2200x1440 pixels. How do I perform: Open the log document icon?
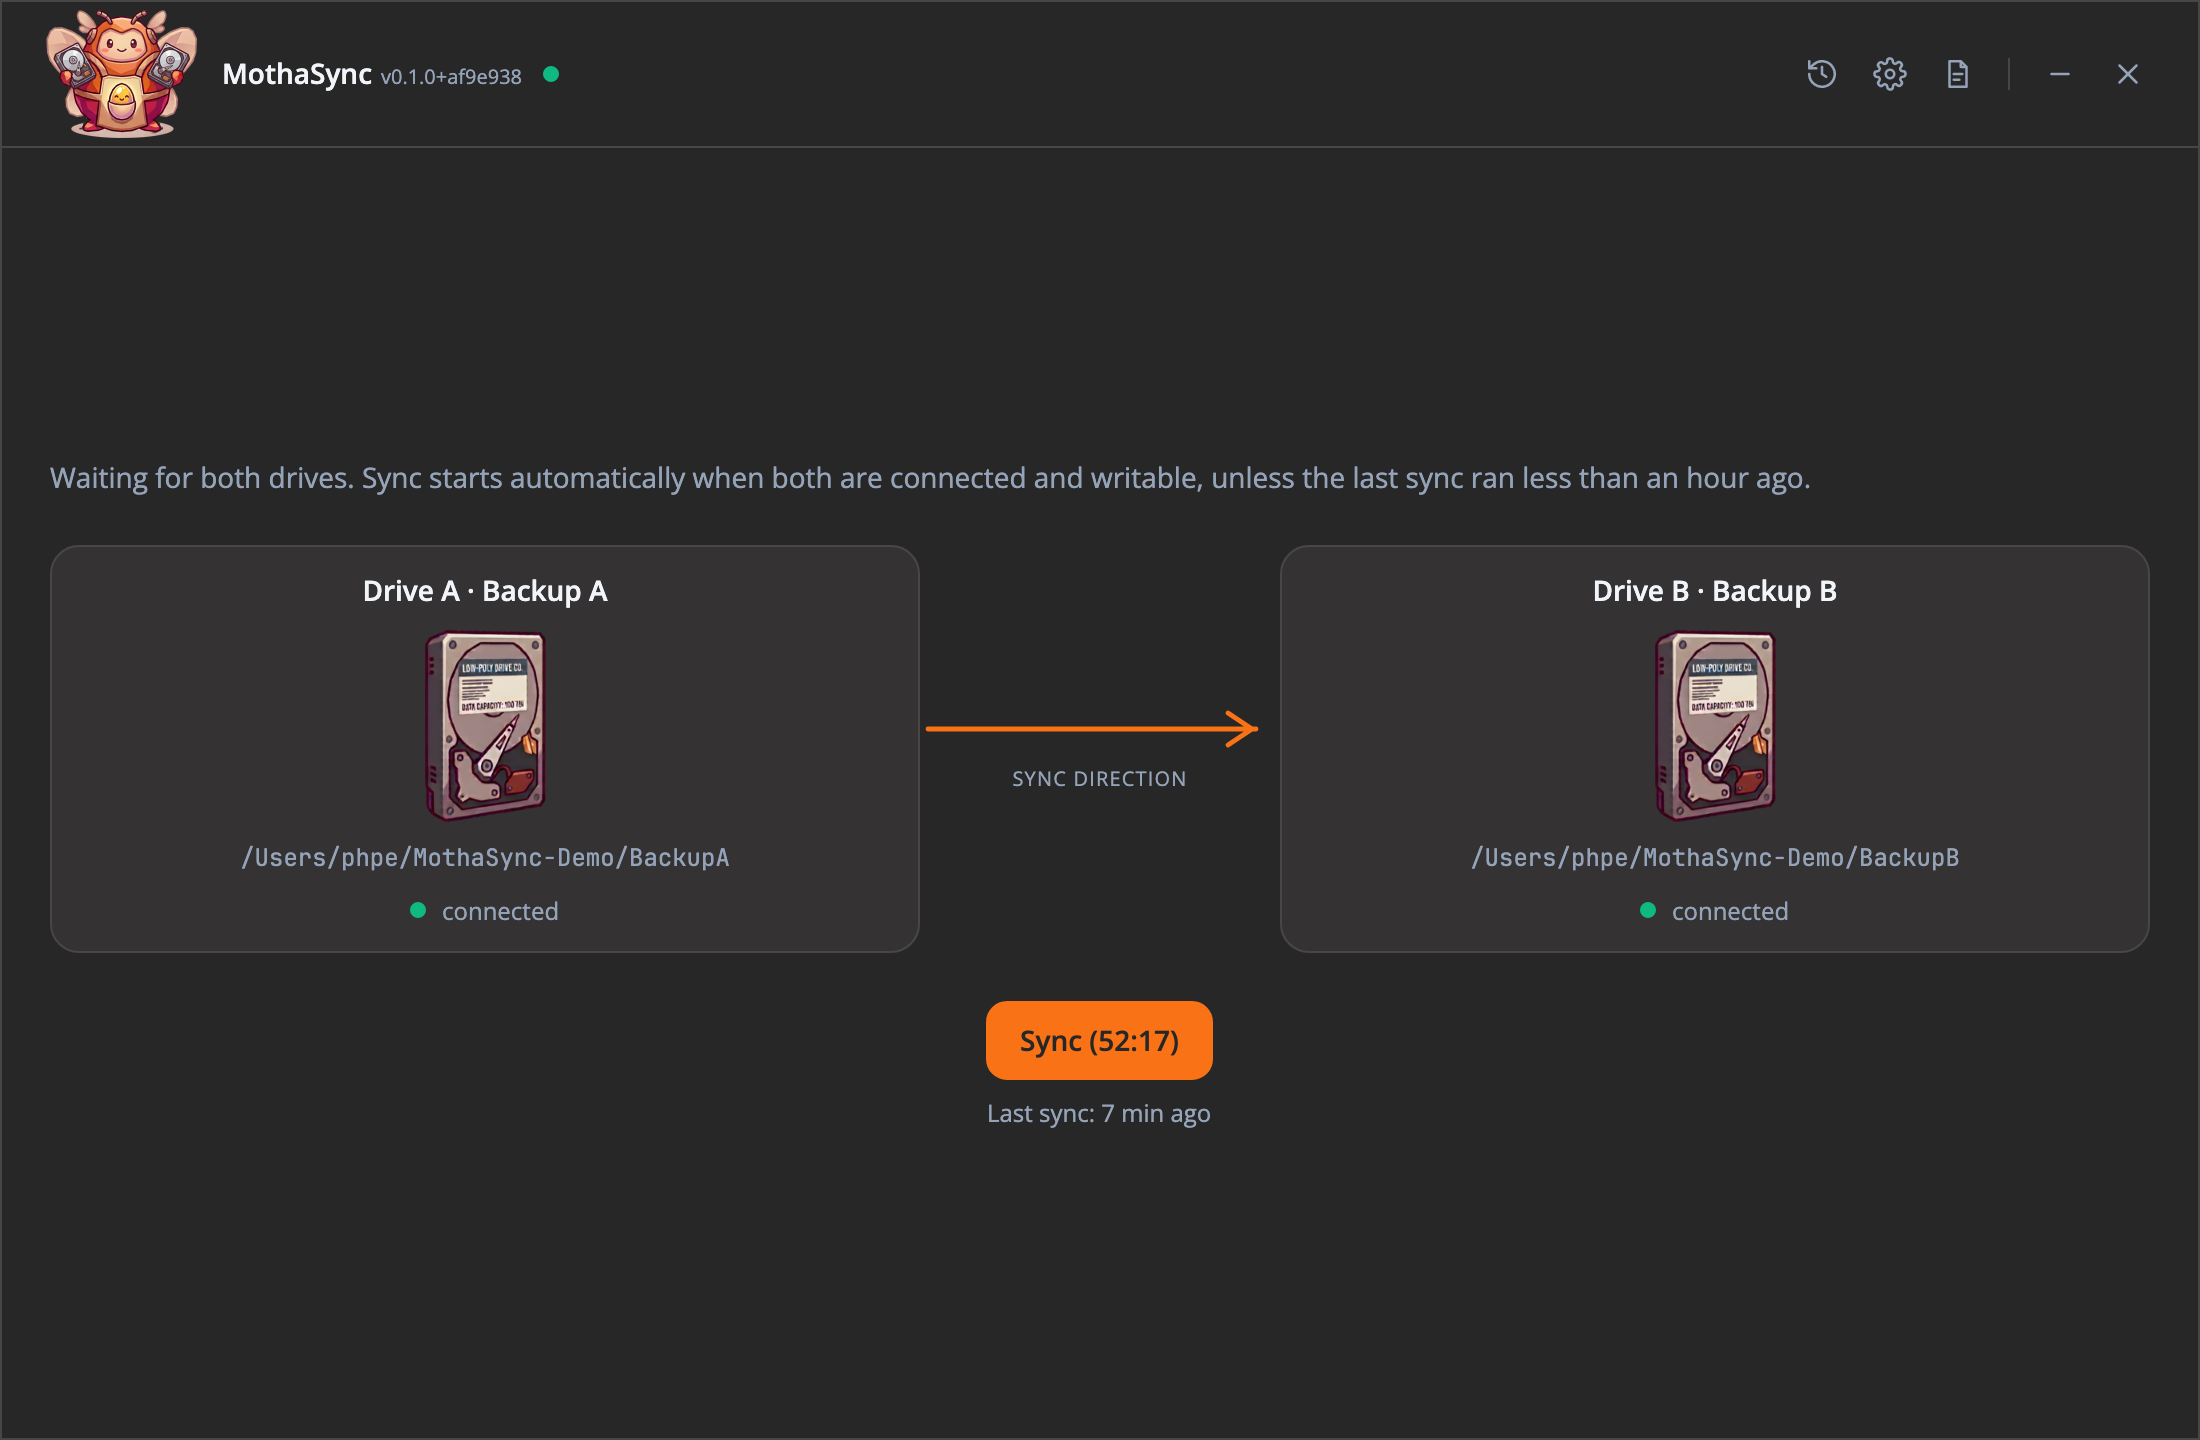tap(1957, 74)
